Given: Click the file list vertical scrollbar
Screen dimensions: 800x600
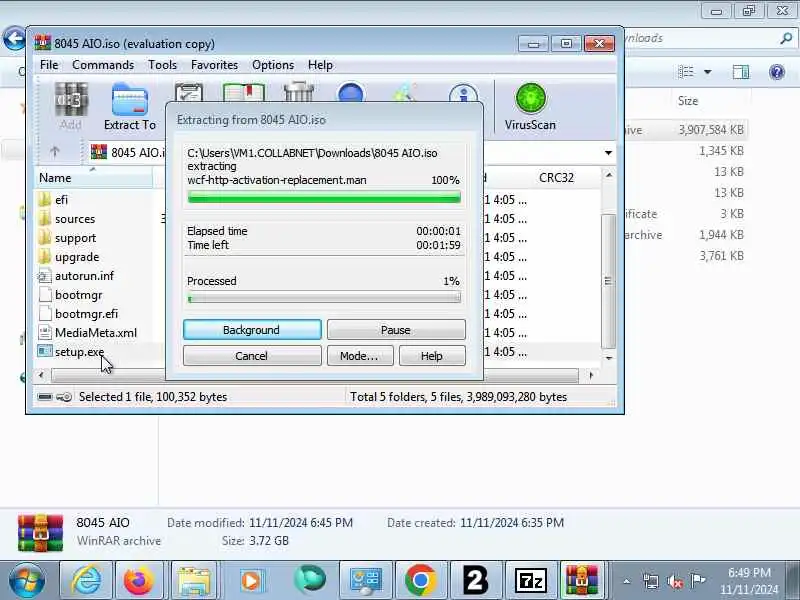Looking at the screenshot, I should (x=608, y=281).
